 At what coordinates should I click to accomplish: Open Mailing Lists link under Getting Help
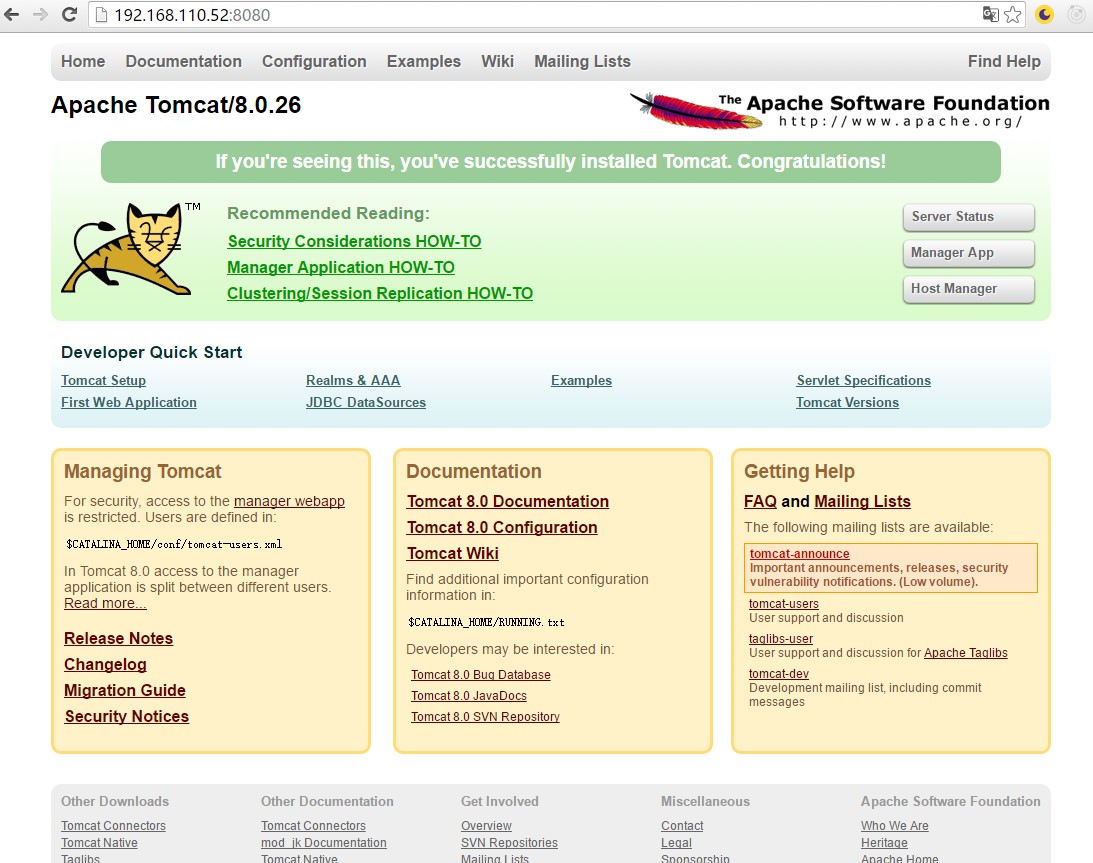(x=862, y=502)
